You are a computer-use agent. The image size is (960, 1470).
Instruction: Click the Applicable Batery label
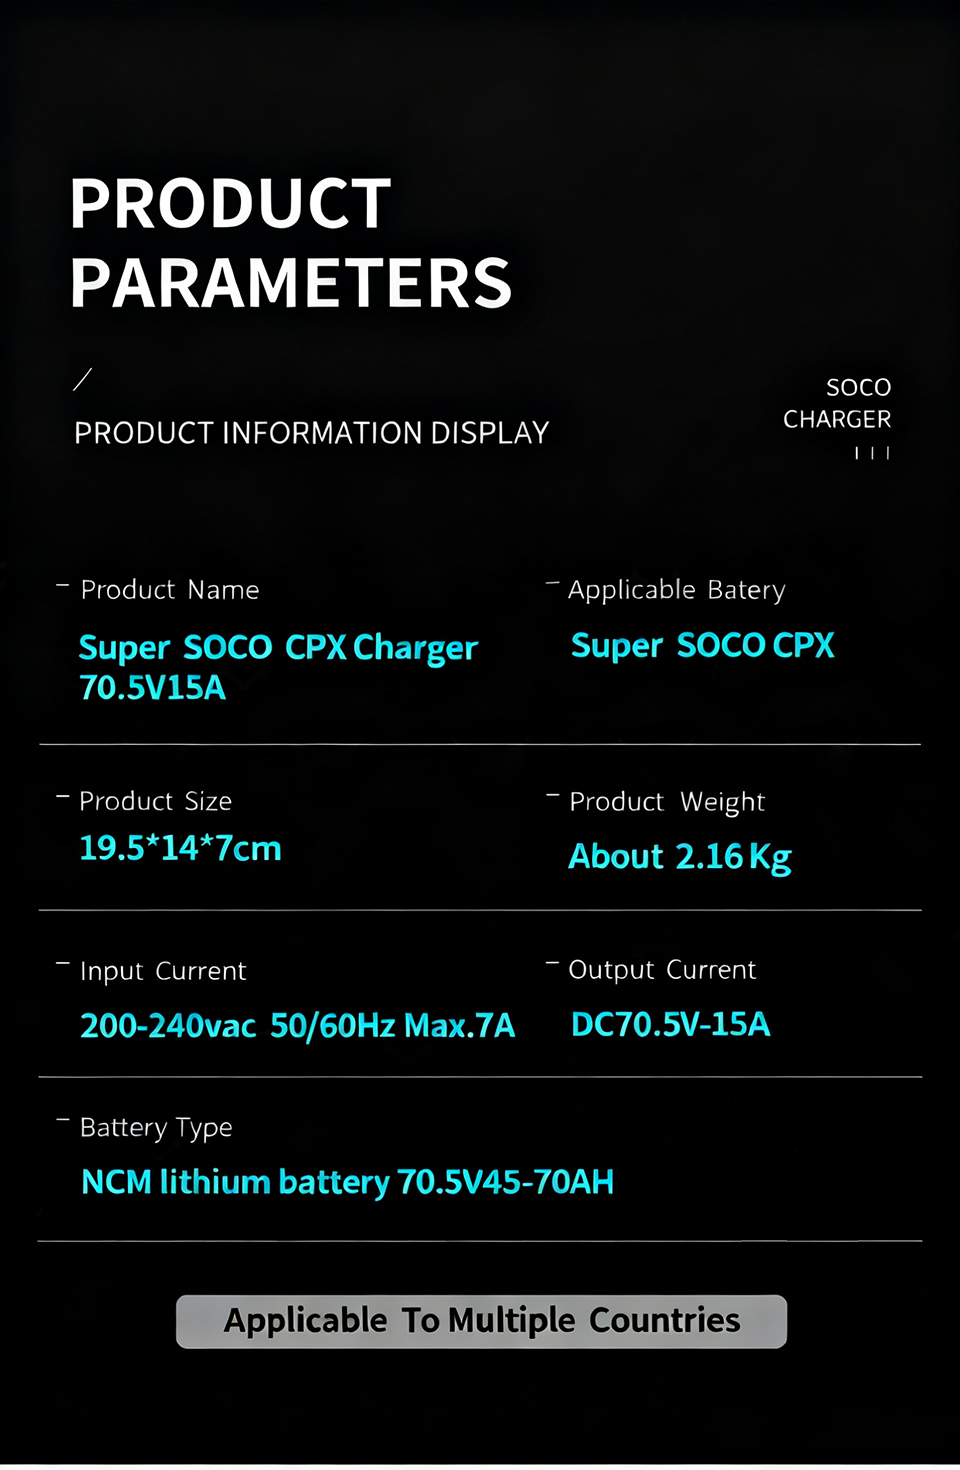[x=676, y=590]
